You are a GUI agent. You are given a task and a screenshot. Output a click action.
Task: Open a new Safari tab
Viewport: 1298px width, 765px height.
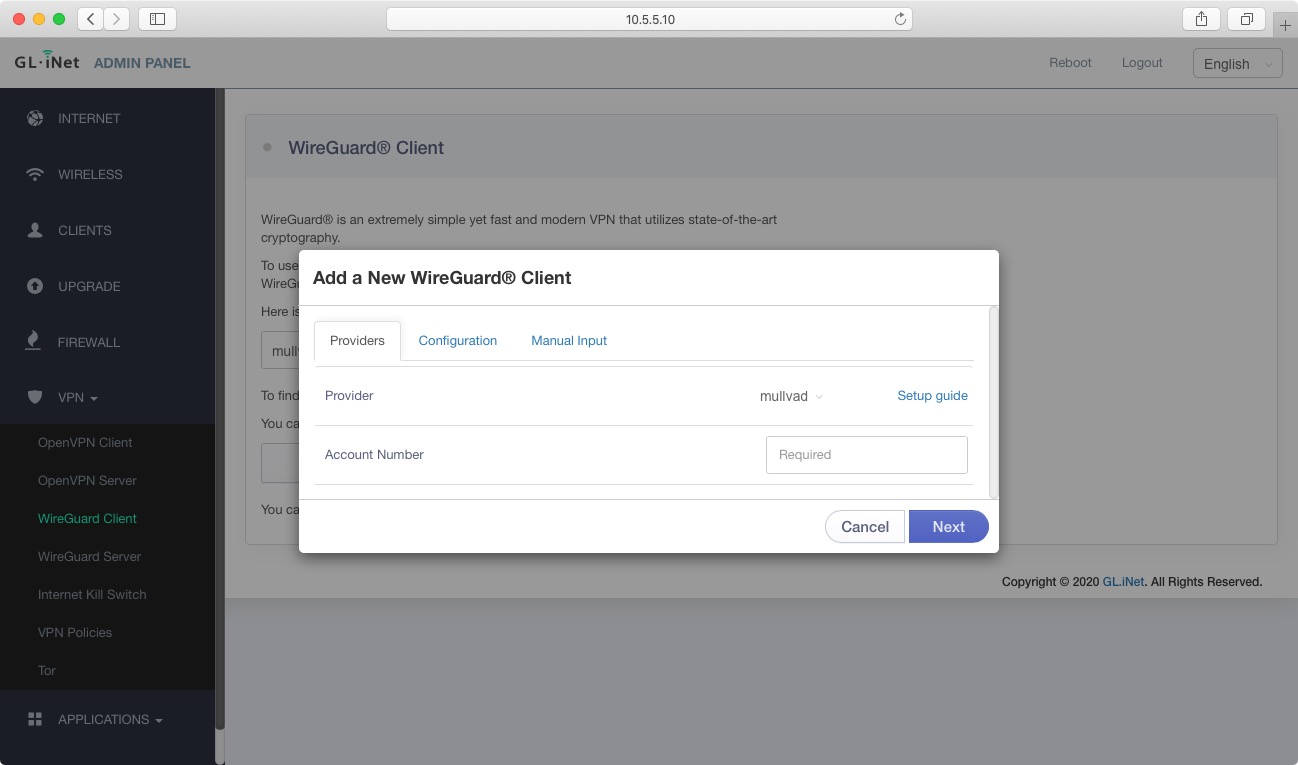coord(1285,26)
